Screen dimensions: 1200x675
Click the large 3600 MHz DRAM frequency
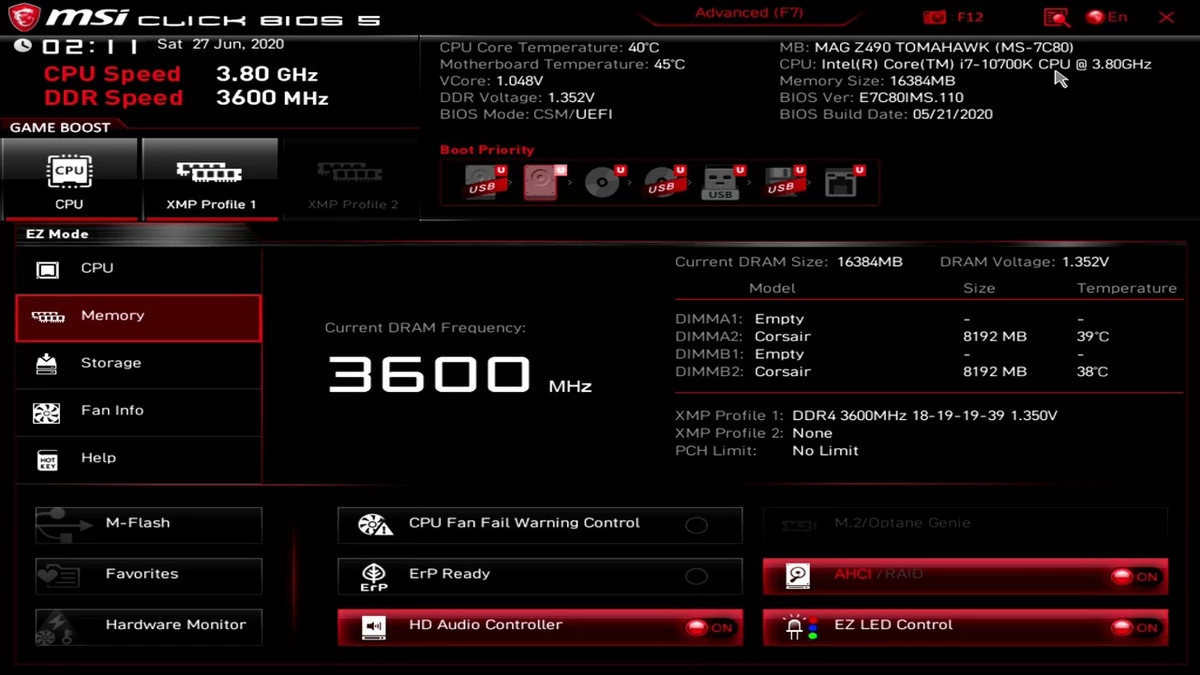point(459,375)
